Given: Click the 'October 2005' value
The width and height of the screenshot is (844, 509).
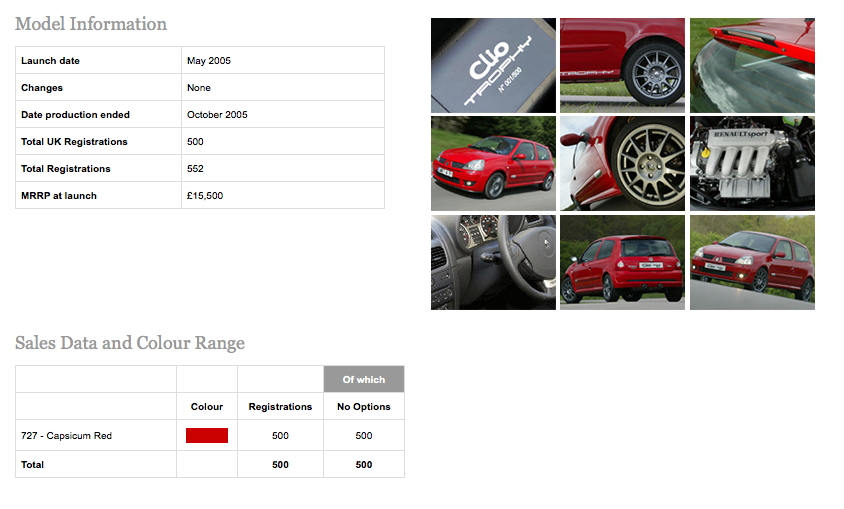Looking at the screenshot, I should (217, 115).
